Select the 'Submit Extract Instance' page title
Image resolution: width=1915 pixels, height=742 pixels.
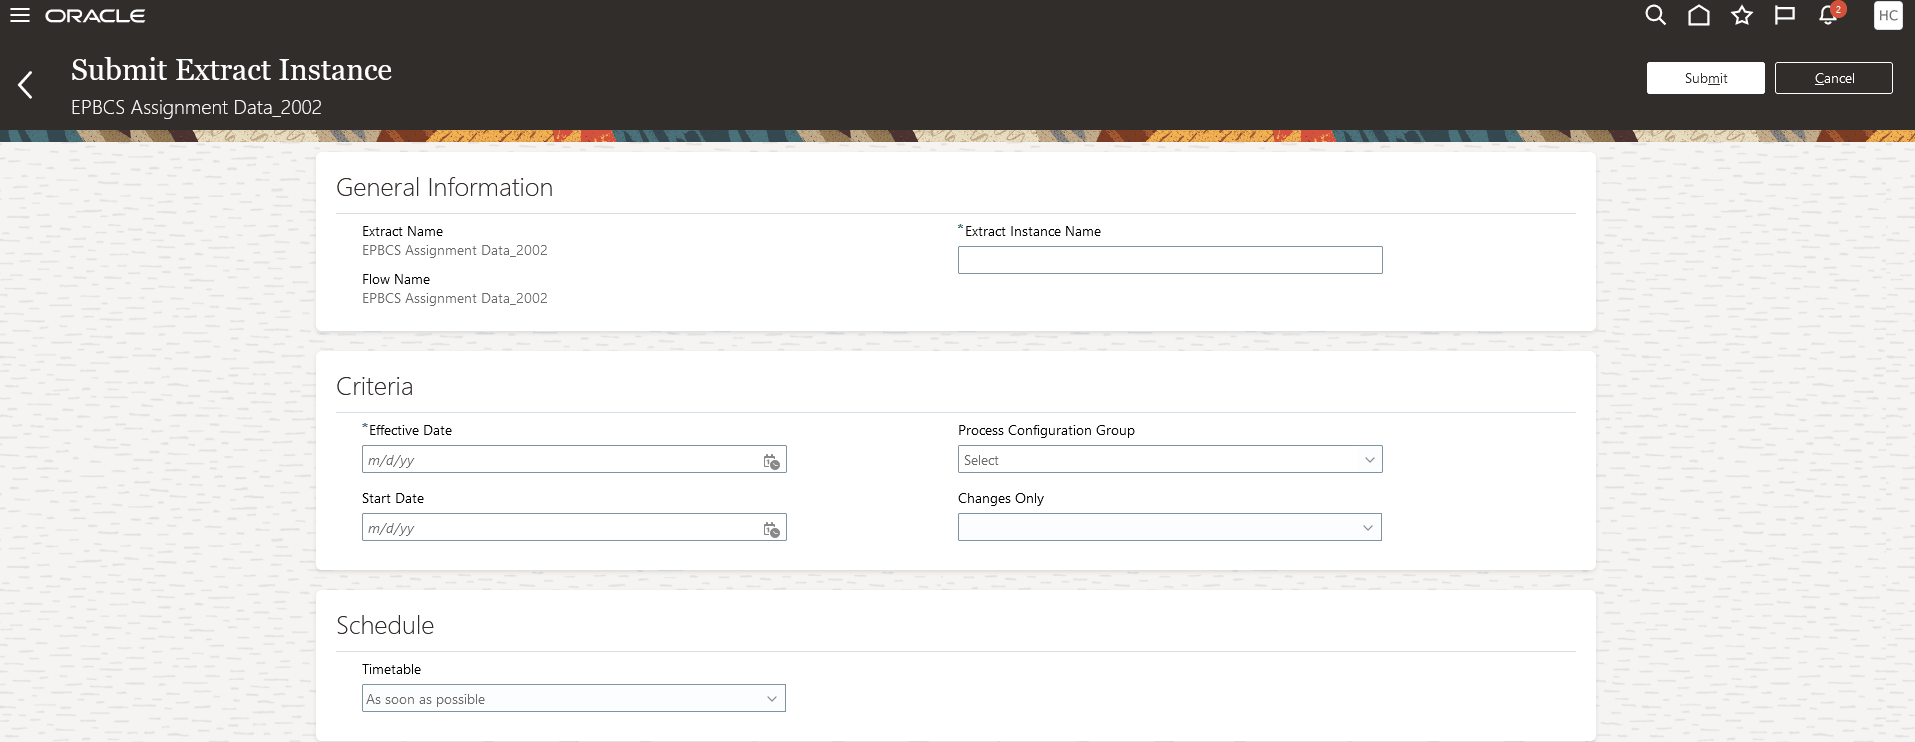coord(231,70)
